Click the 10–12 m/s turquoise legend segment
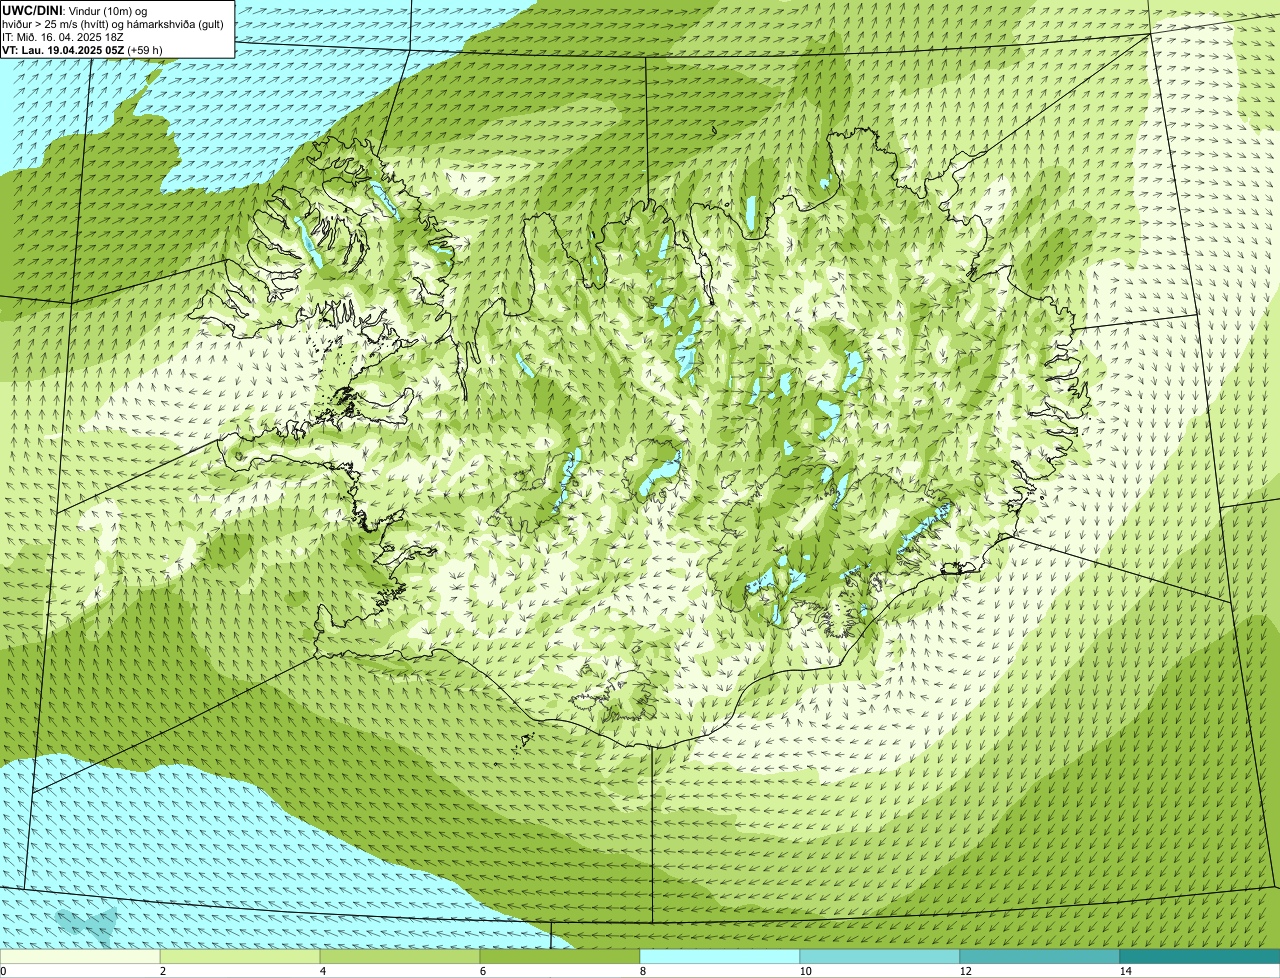This screenshot has height=978, width=1280. coord(880,956)
